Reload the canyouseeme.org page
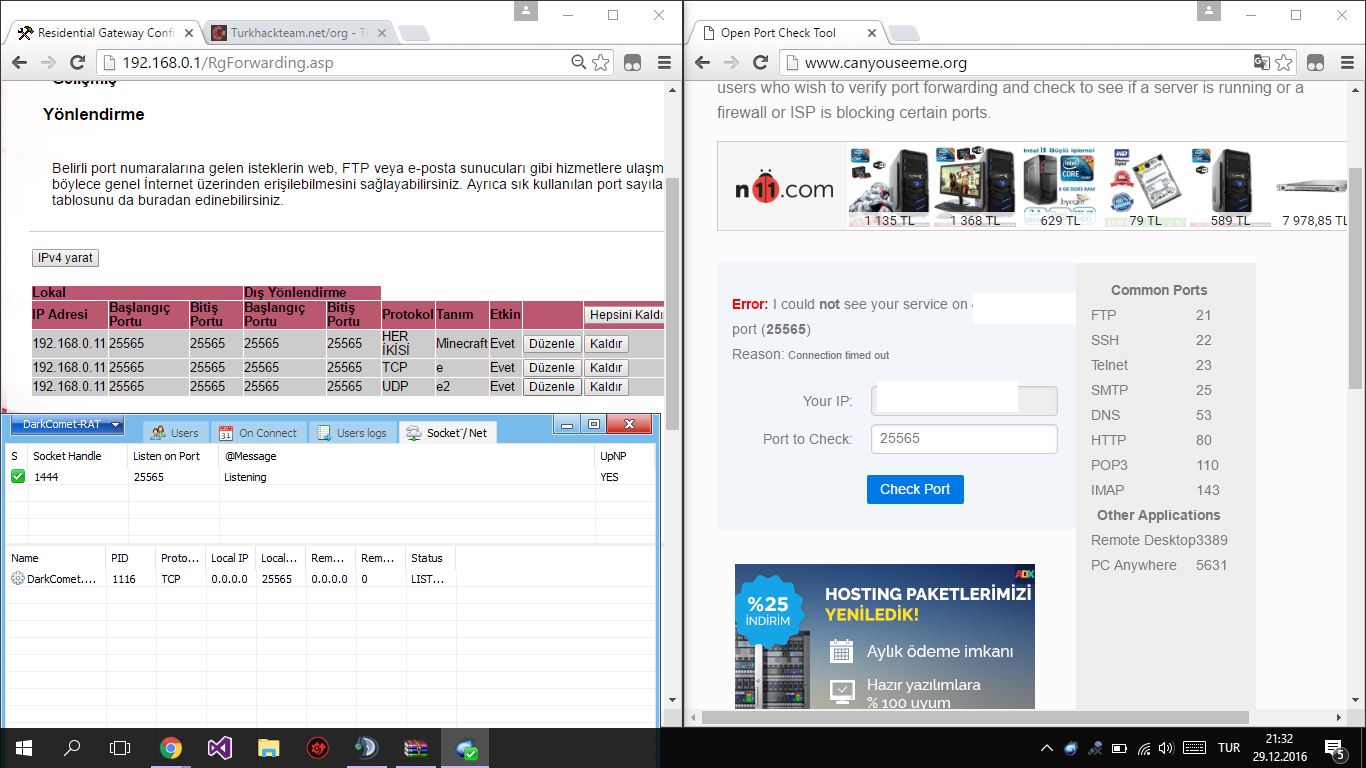This screenshot has height=768, width=1366. pos(761,62)
